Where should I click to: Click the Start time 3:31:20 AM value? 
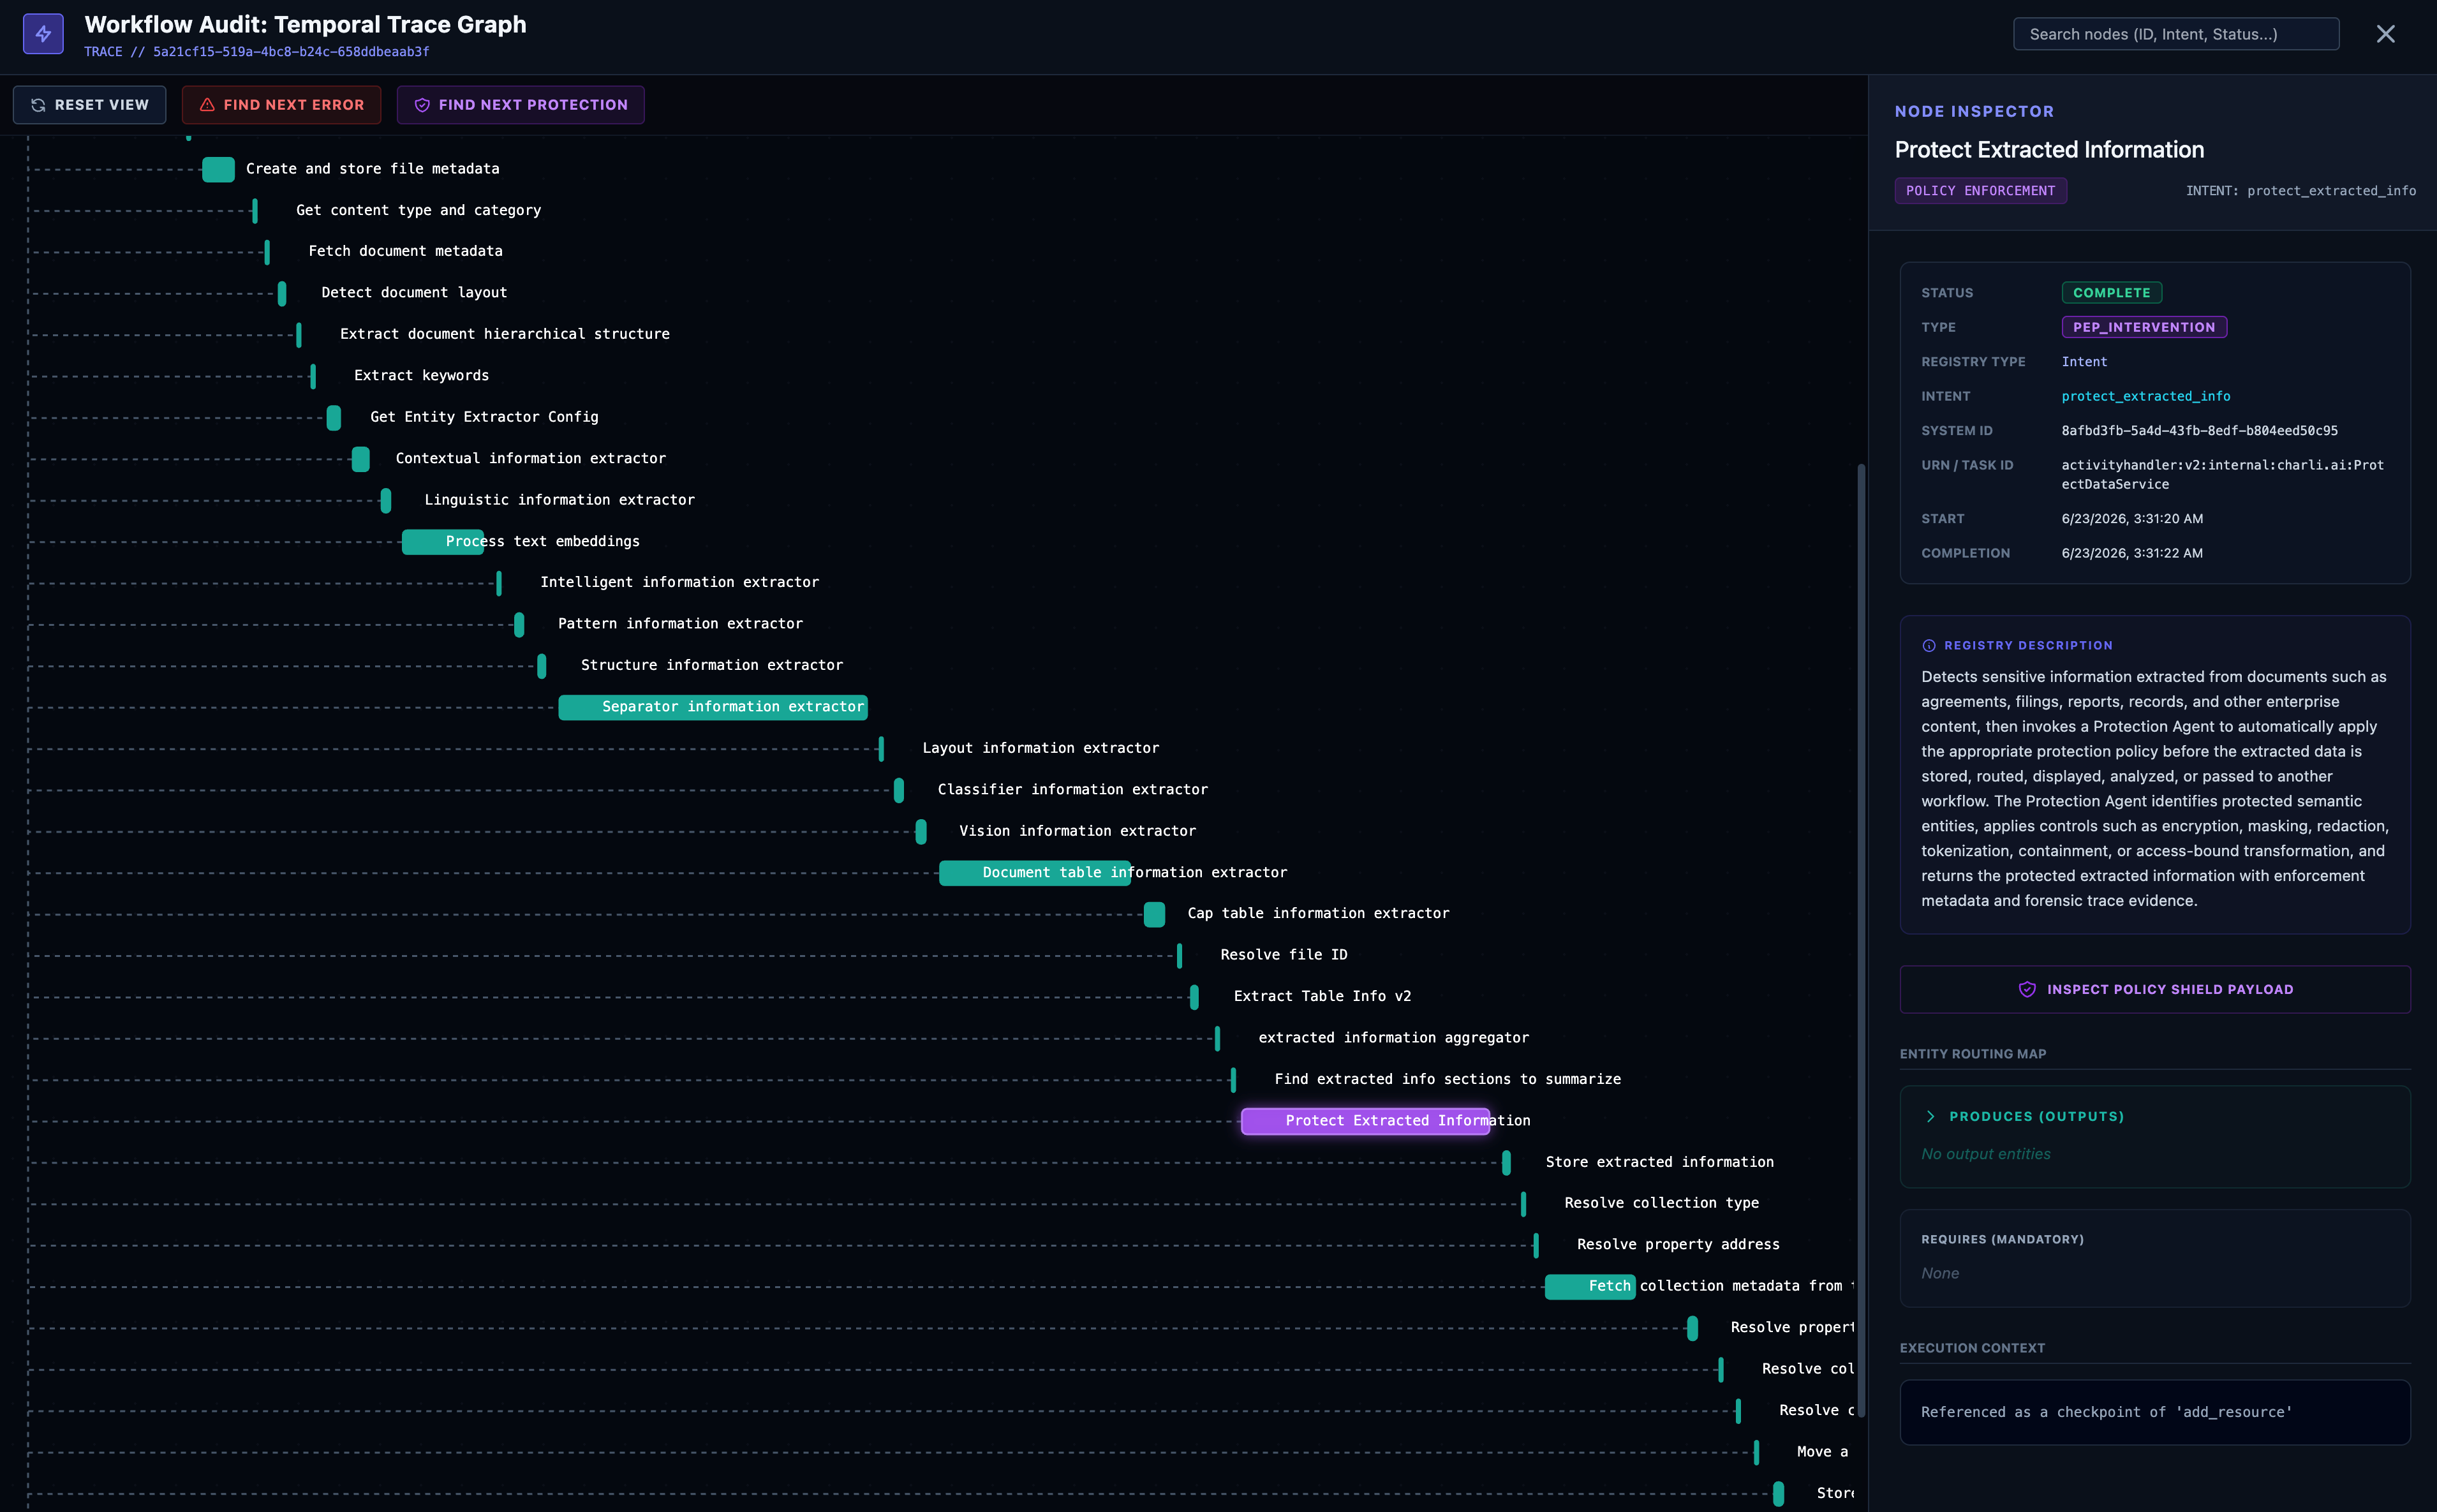pyautogui.click(x=2132, y=519)
